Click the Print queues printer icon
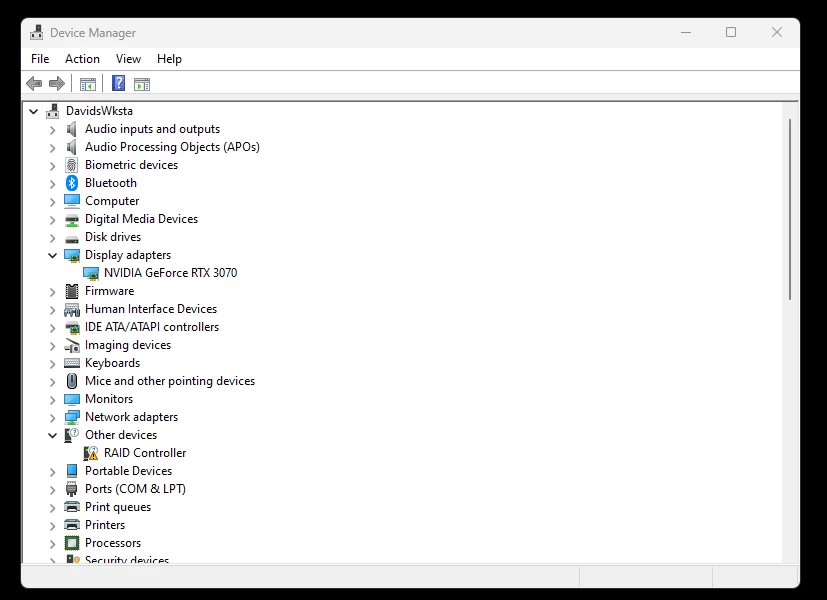827x600 pixels. [x=72, y=507]
